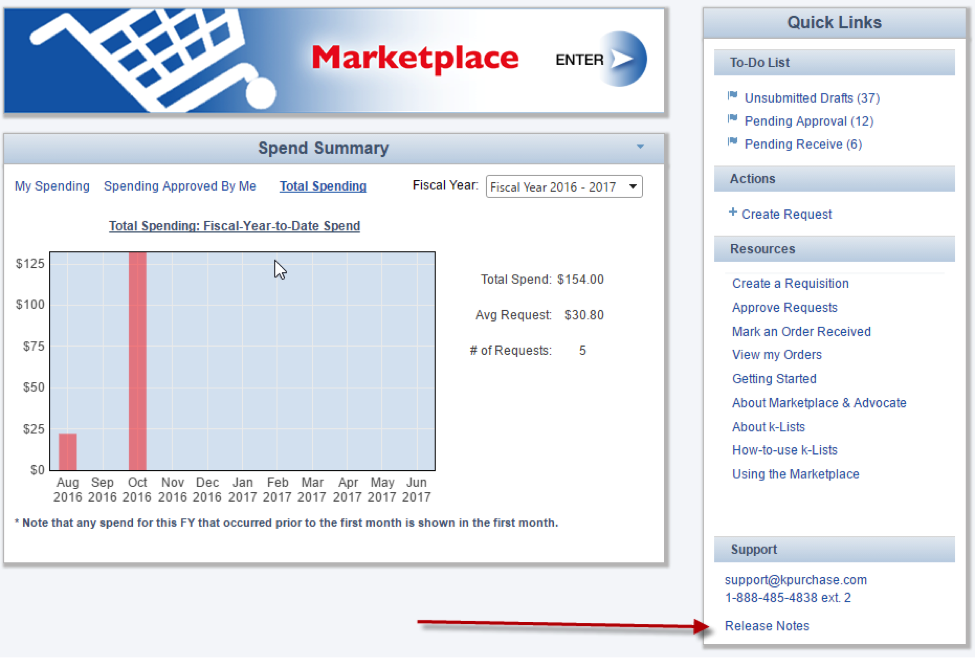Image resolution: width=975 pixels, height=658 pixels.
Task: Click the Jan 2017 axis label on the chart
Action: 243,490
